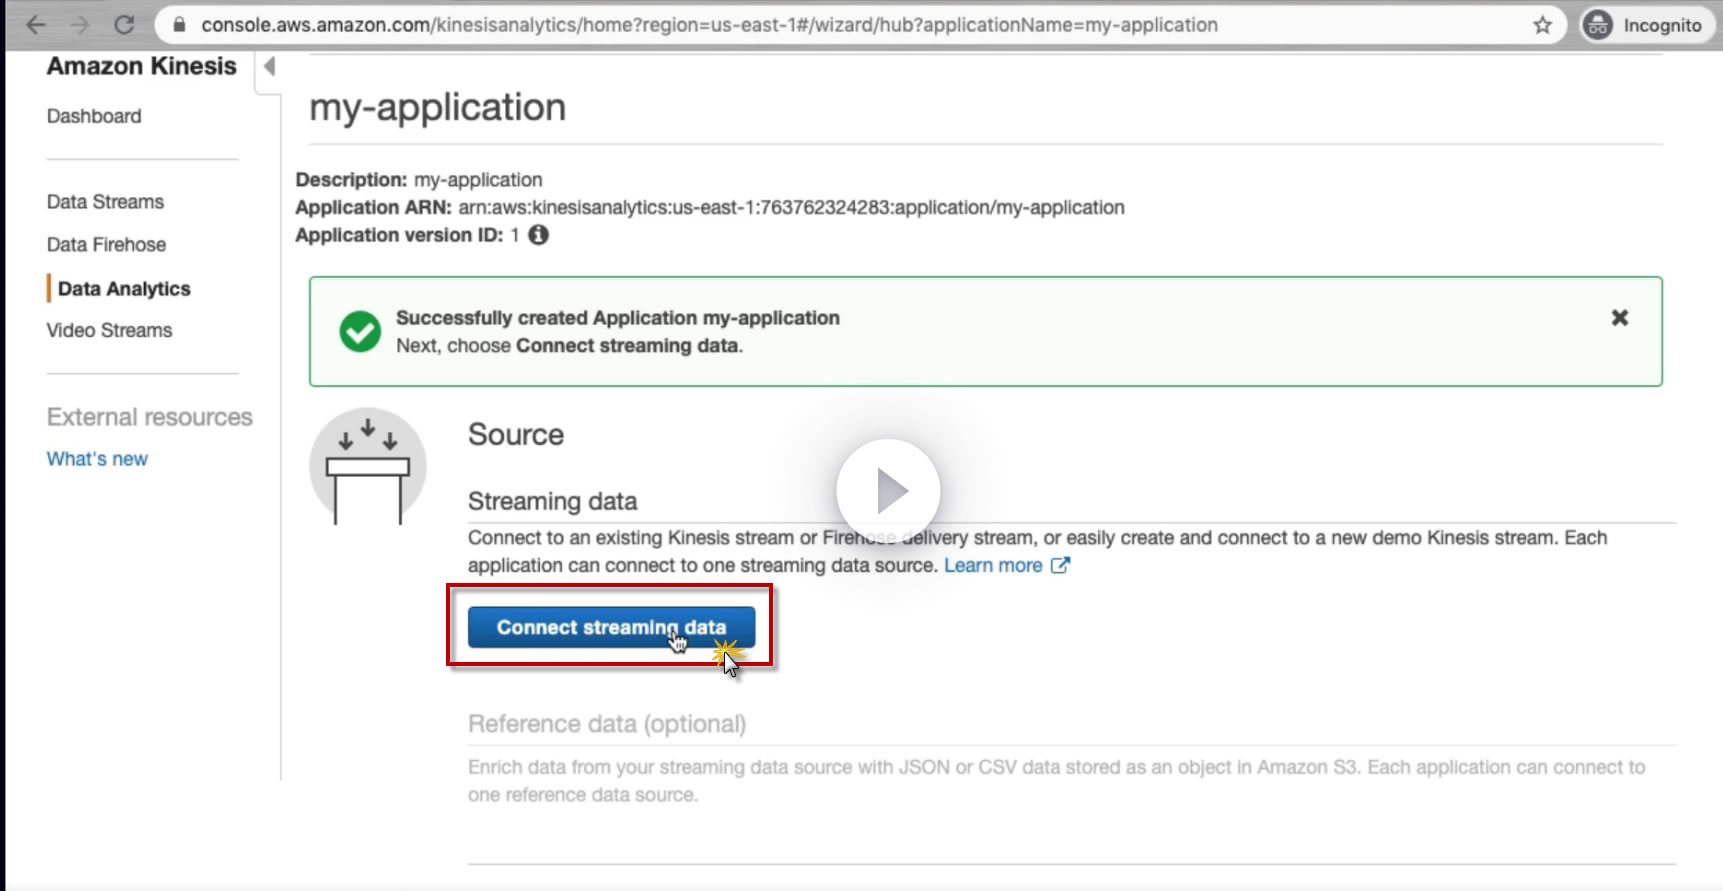
Task: Click the my-application page heading
Action: pyautogui.click(x=437, y=107)
